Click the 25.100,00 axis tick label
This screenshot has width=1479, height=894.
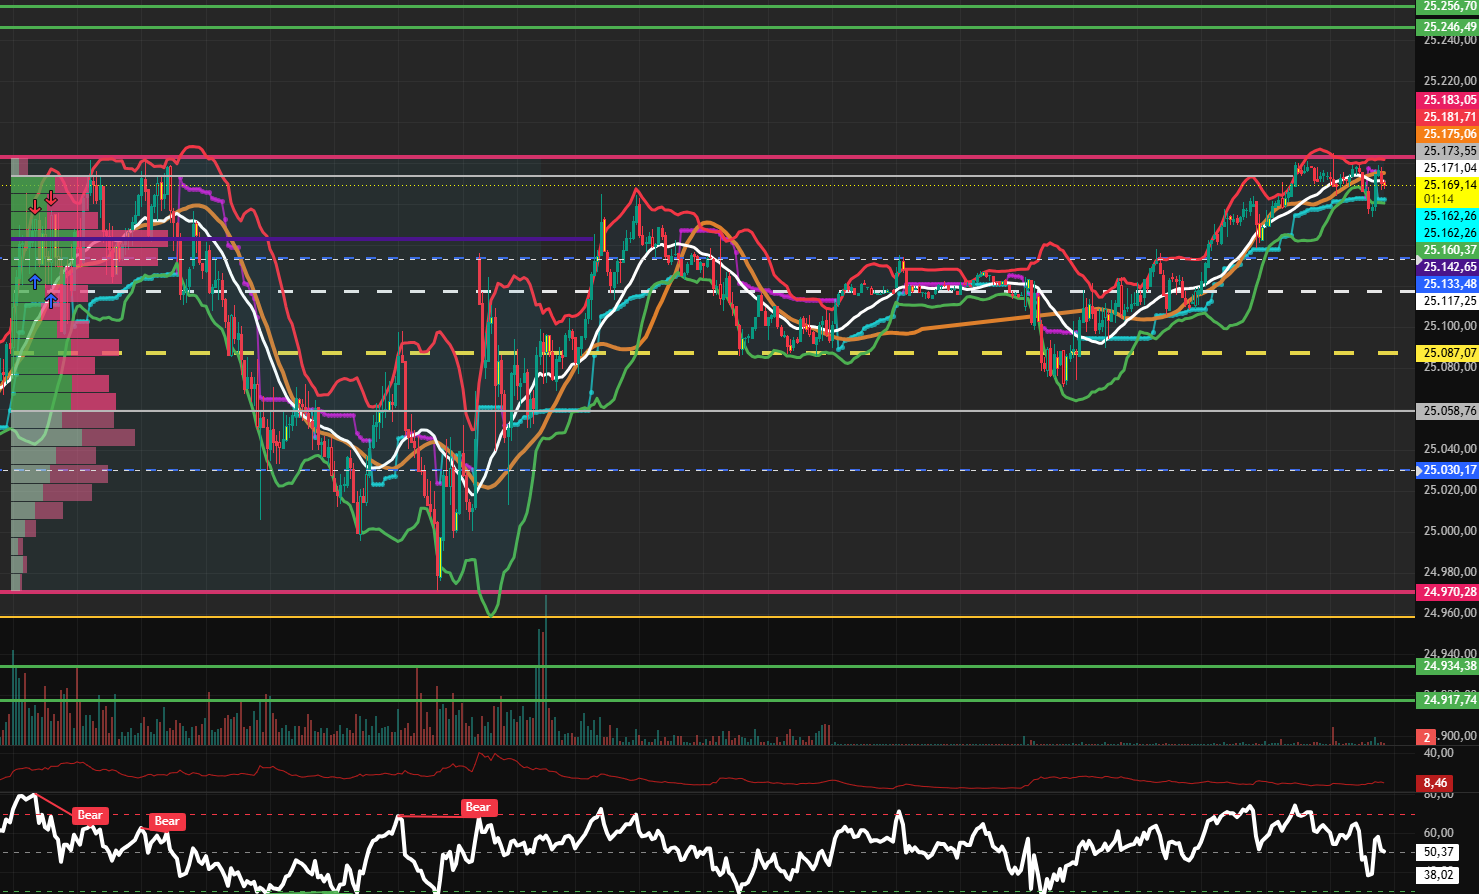coord(1450,326)
